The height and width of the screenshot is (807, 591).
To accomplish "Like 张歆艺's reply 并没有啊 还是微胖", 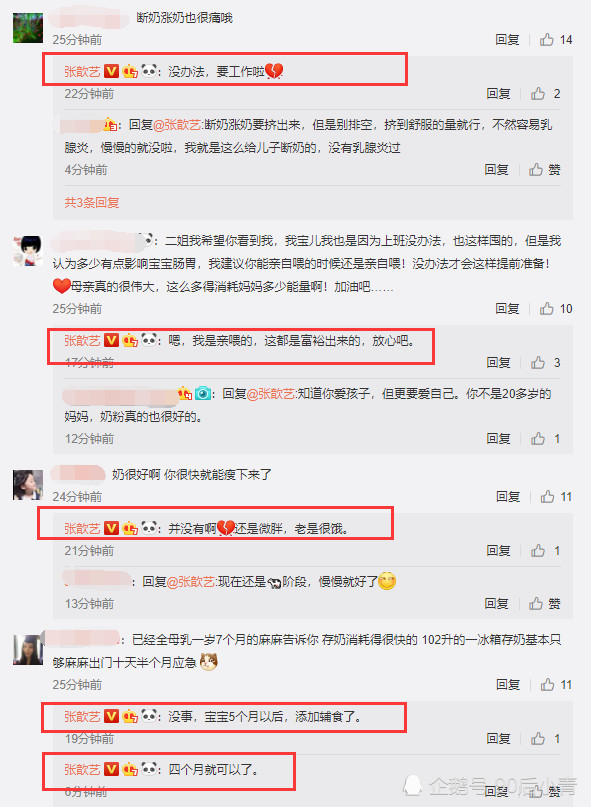I will (545, 551).
